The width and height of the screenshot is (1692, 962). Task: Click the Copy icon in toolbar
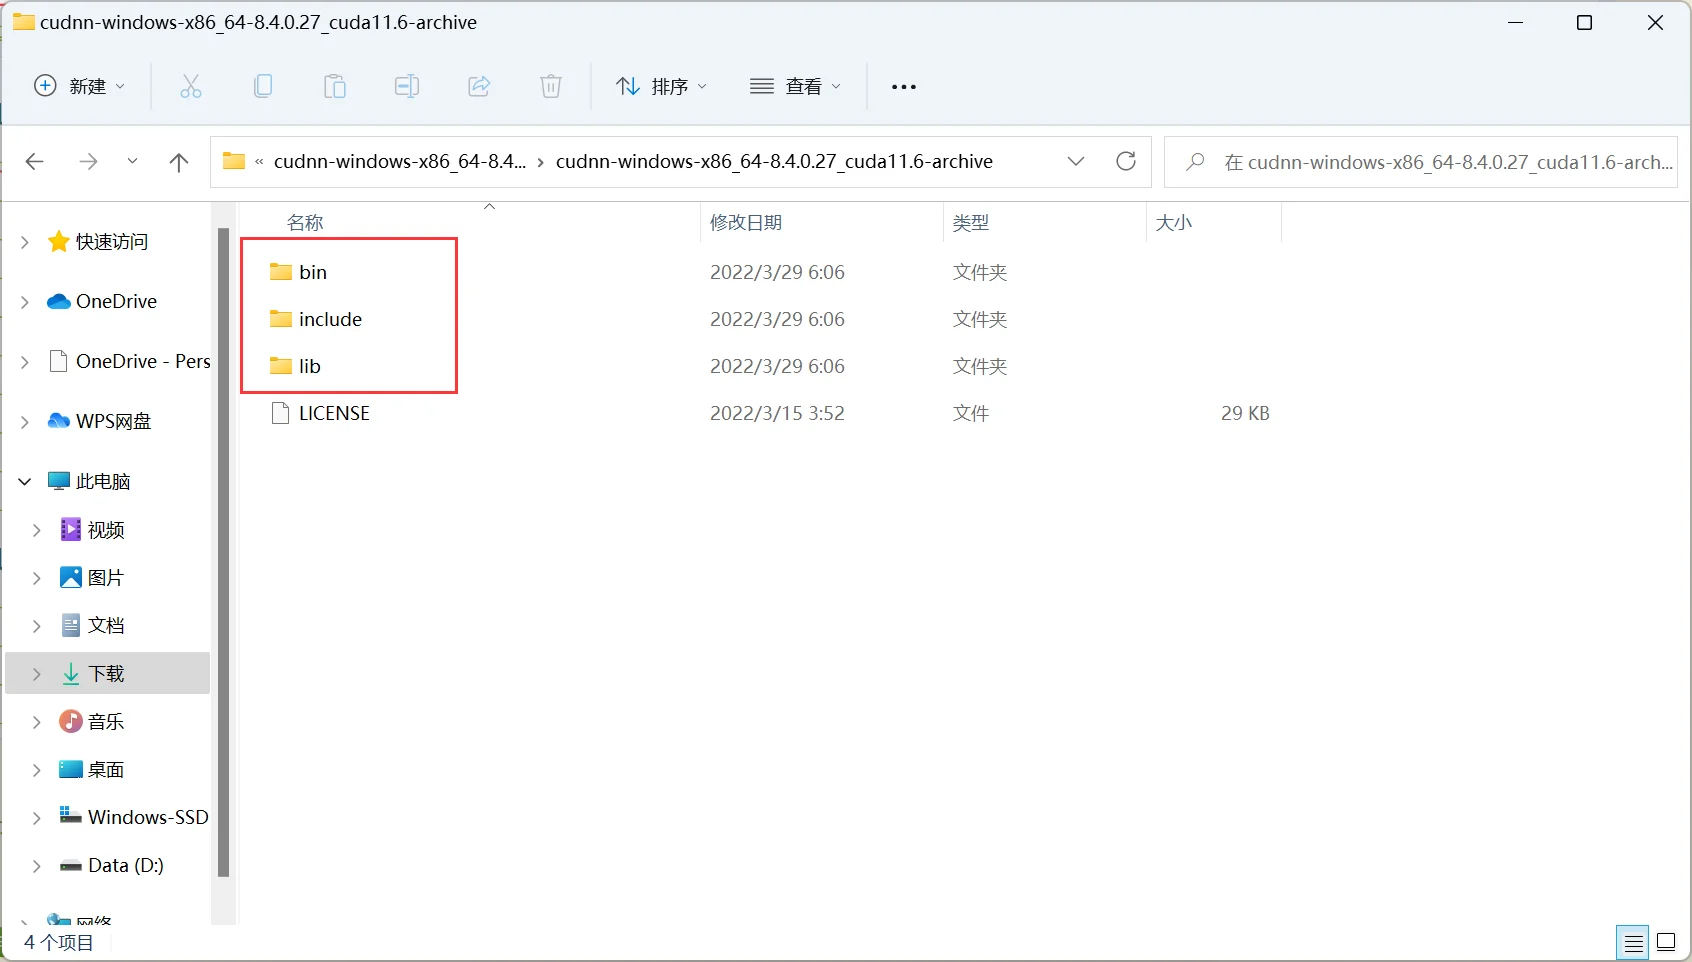click(x=263, y=87)
